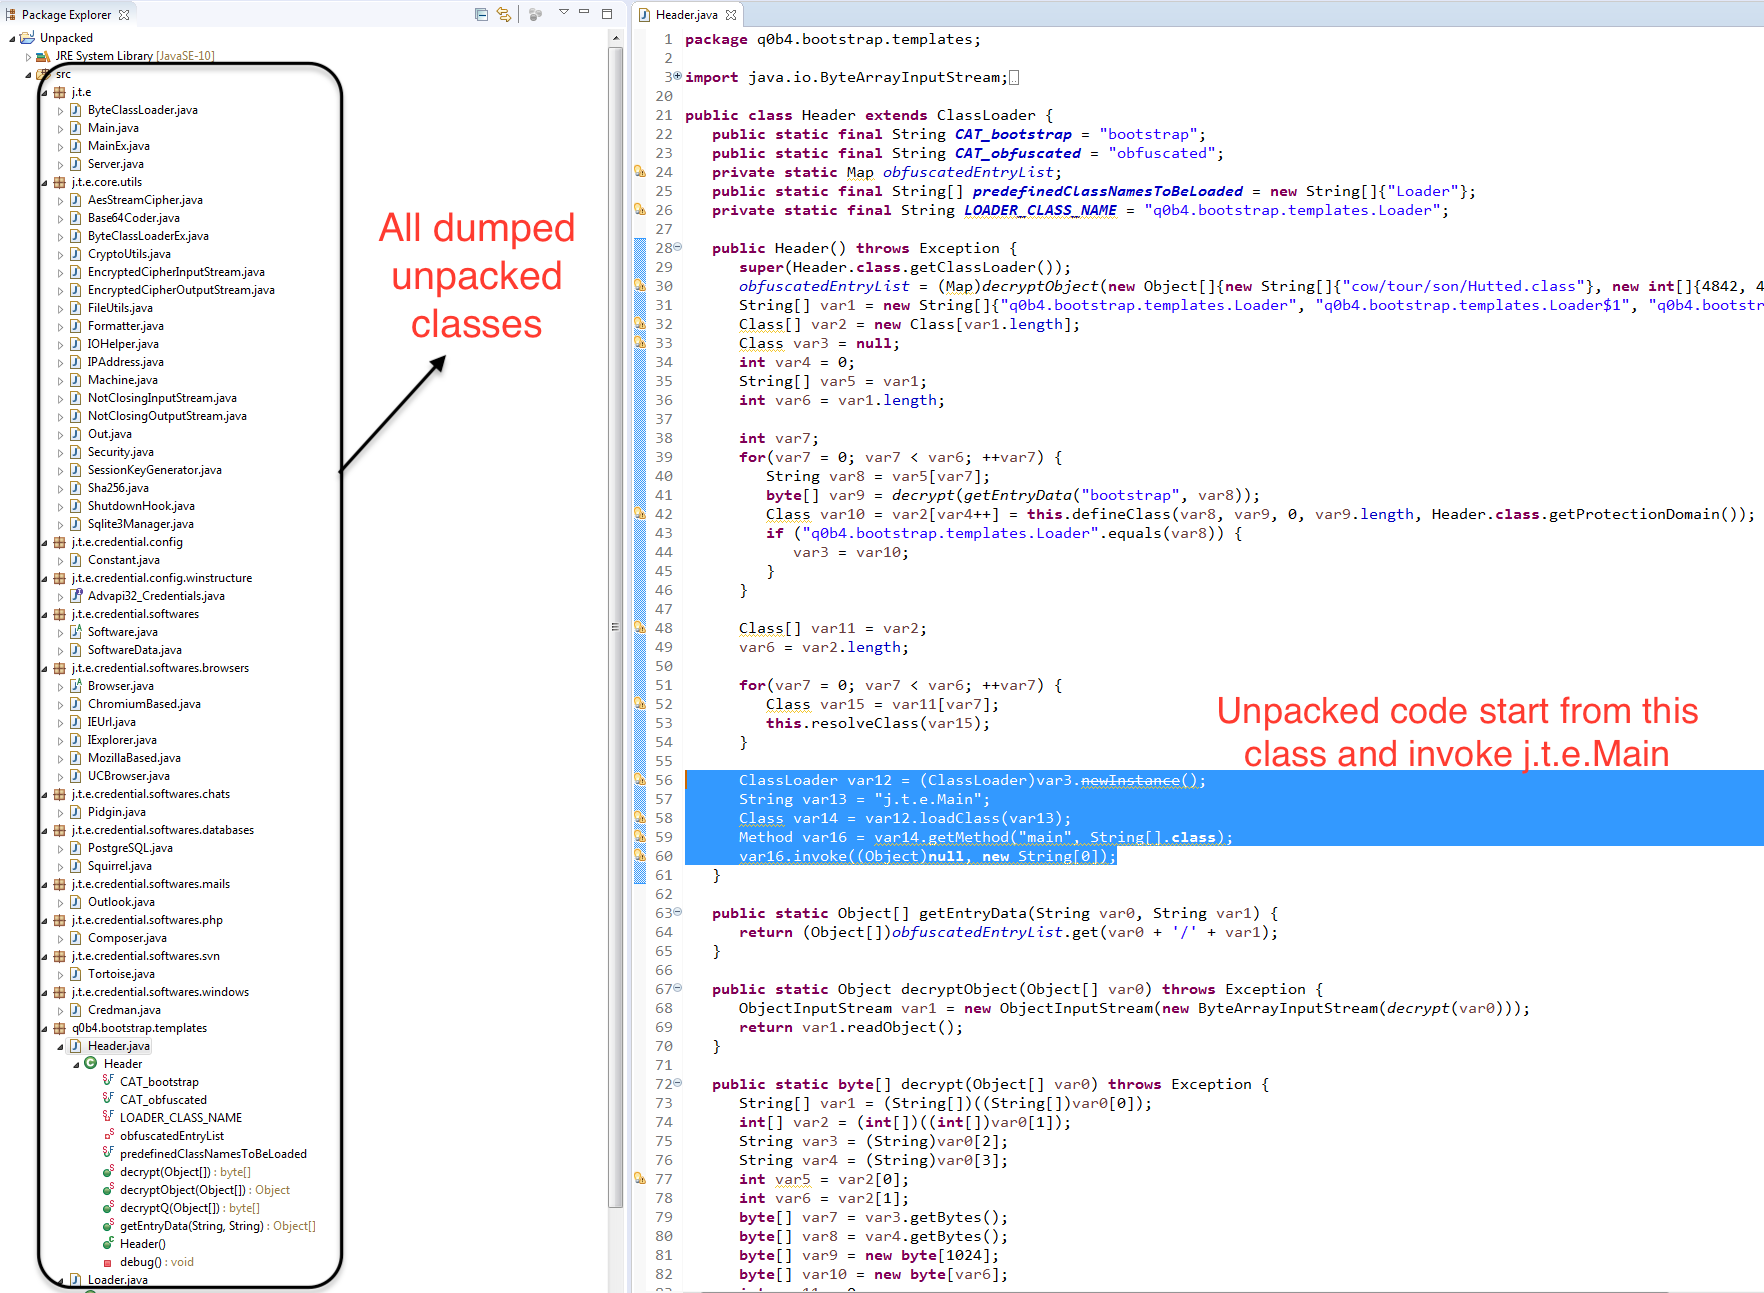Image resolution: width=1764 pixels, height=1293 pixels.
Task: Select Credman.java in the tree
Action: click(x=124, y=1010)
